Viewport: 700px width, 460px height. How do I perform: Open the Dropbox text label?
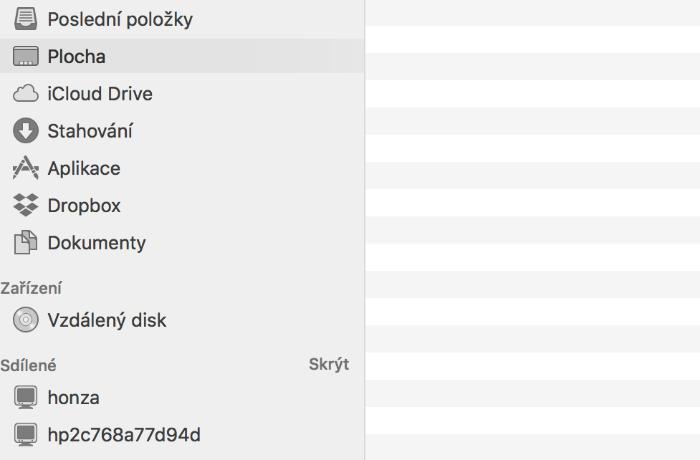84,205
